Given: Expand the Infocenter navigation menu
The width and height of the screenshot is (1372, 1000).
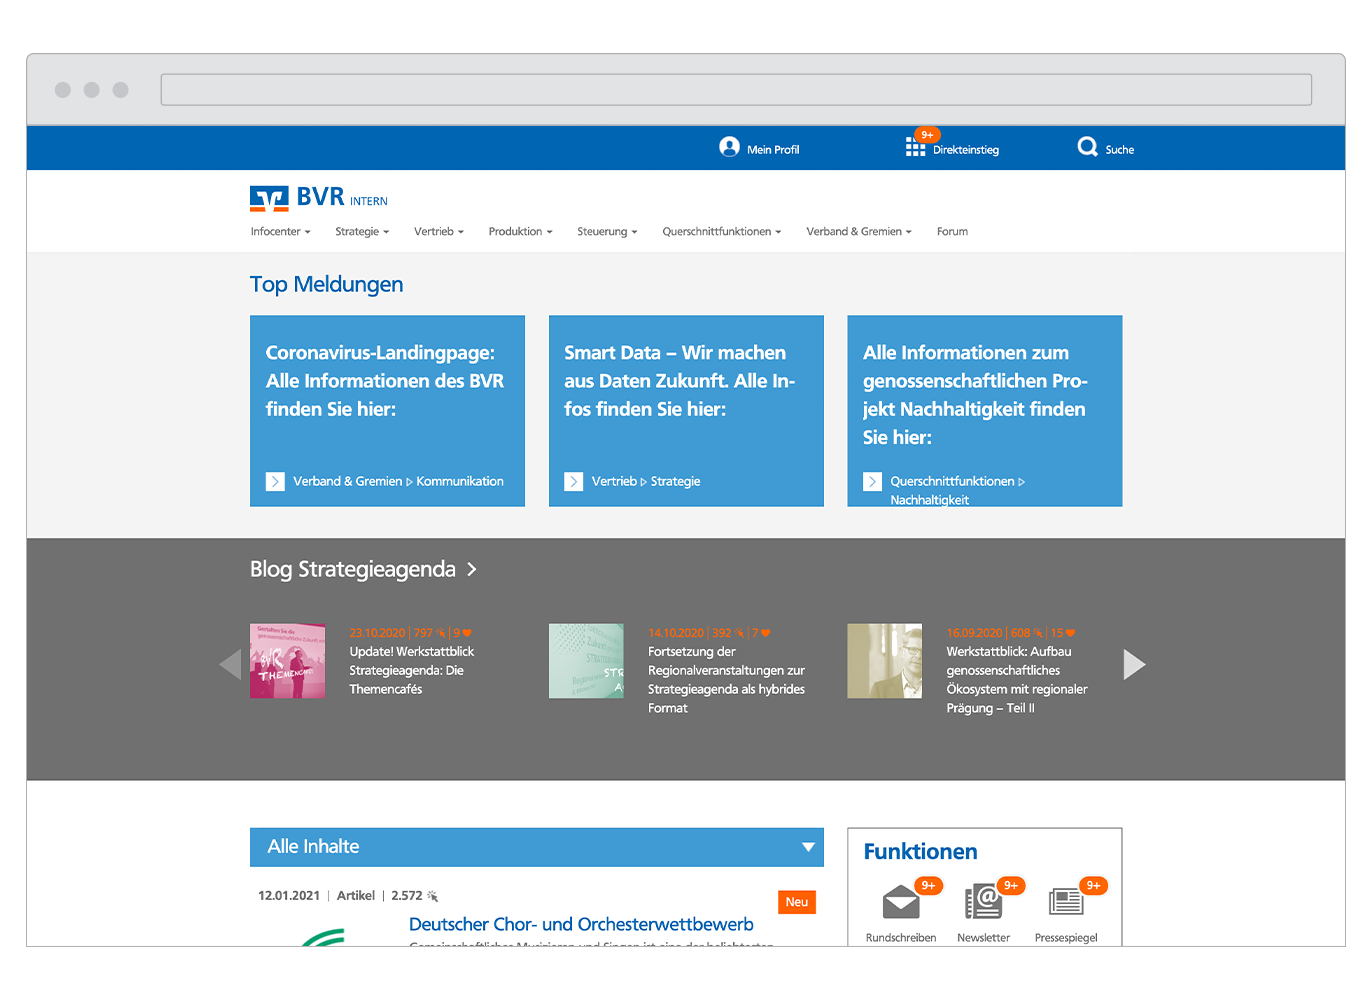Looking at the screenshot, I should click(x=280, y=232).
